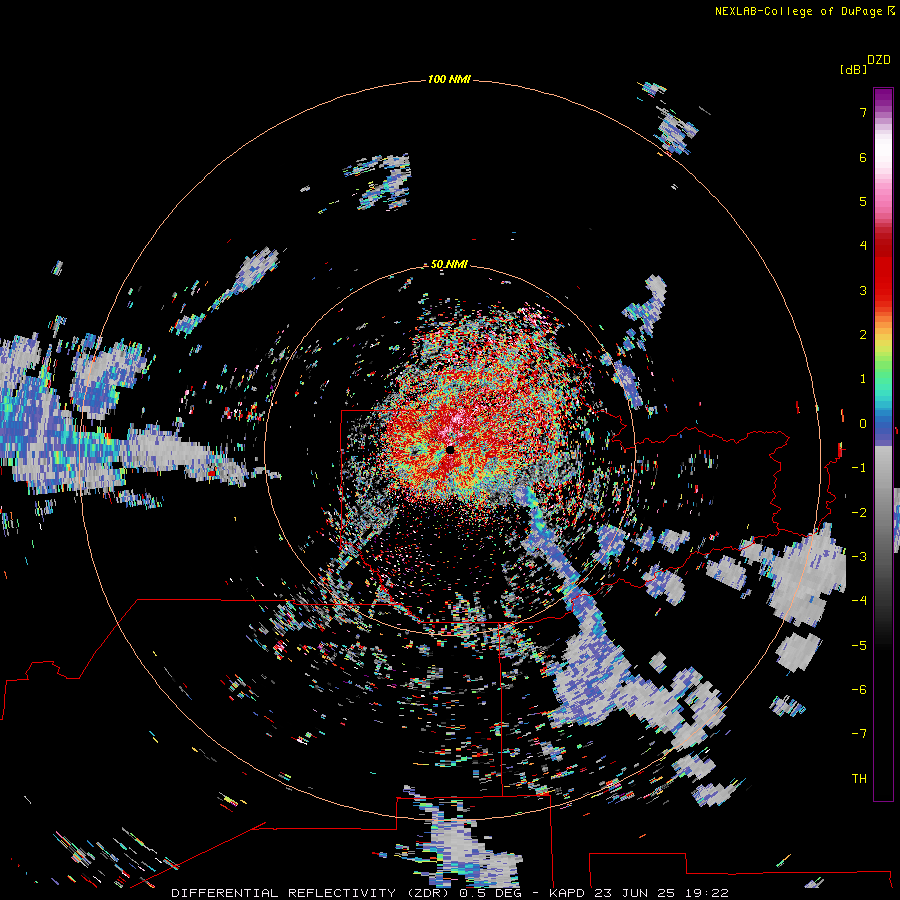
Task: Click the 6 tick label on color scale
Action: click(x=863, y=157)
